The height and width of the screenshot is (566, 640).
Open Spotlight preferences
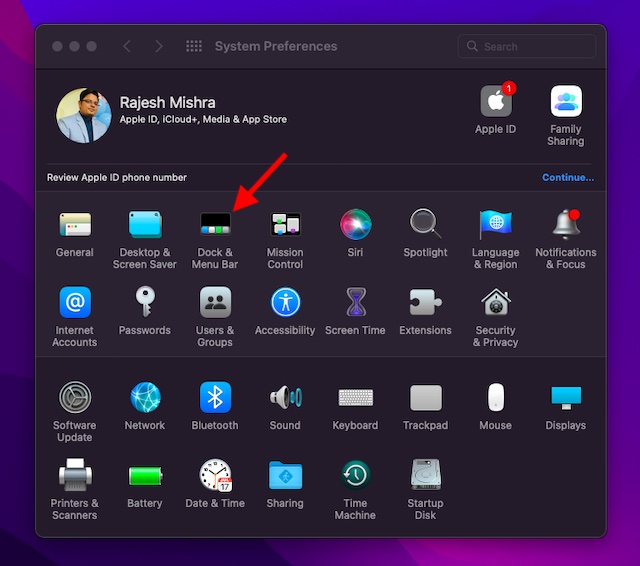[425, 224]
